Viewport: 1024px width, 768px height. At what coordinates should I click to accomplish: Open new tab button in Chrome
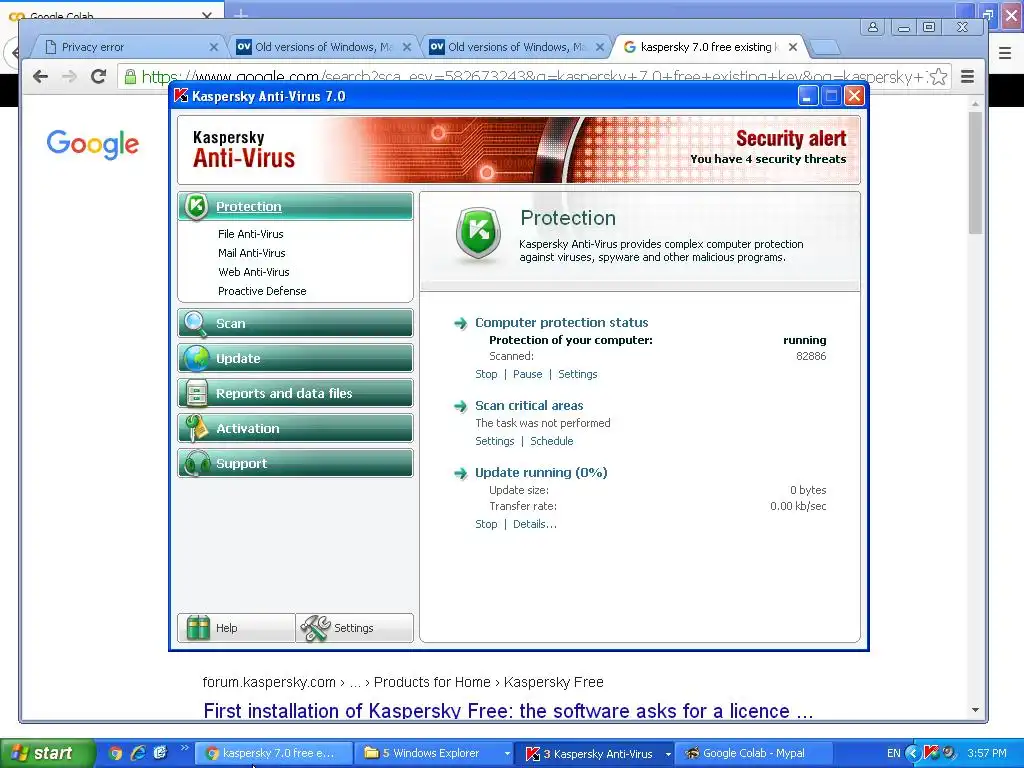pyautogui.click(x=825, y=47)
